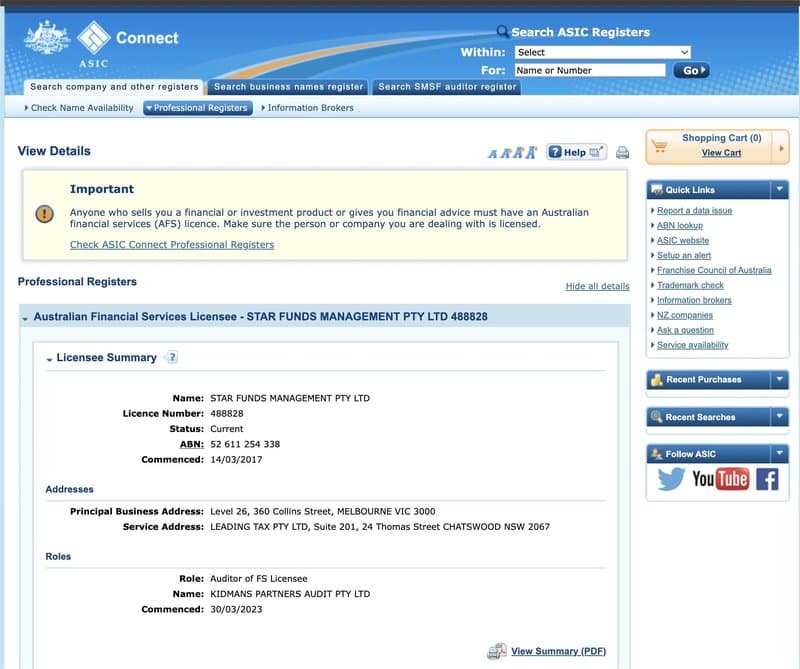
Task: Click the KIDMANS PARTNERS AUDIT PTY LTD name
Action: pos(290,594)
